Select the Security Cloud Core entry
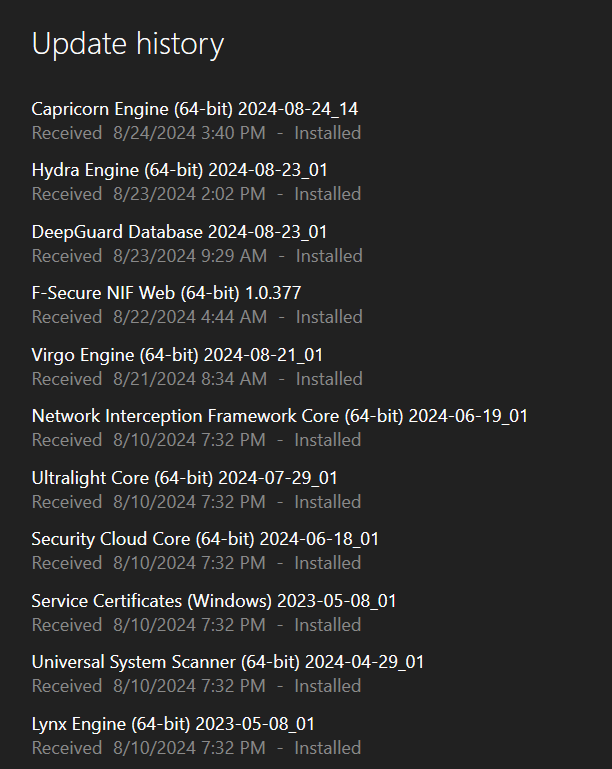The width and height of the screenshot is (612, 769). (x=205, y=539)
